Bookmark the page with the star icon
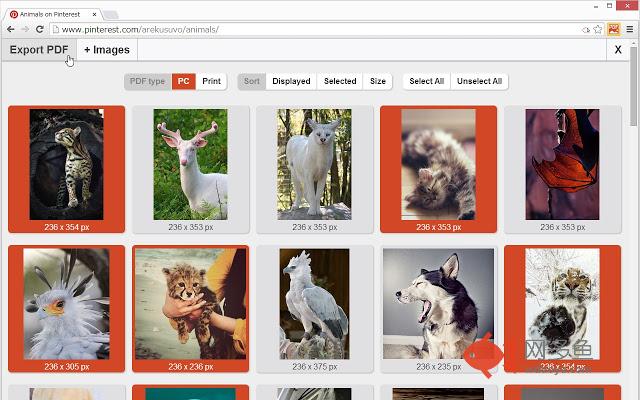Image resolution: width=640 pixels, height=400 pixels. click(598, 29)
